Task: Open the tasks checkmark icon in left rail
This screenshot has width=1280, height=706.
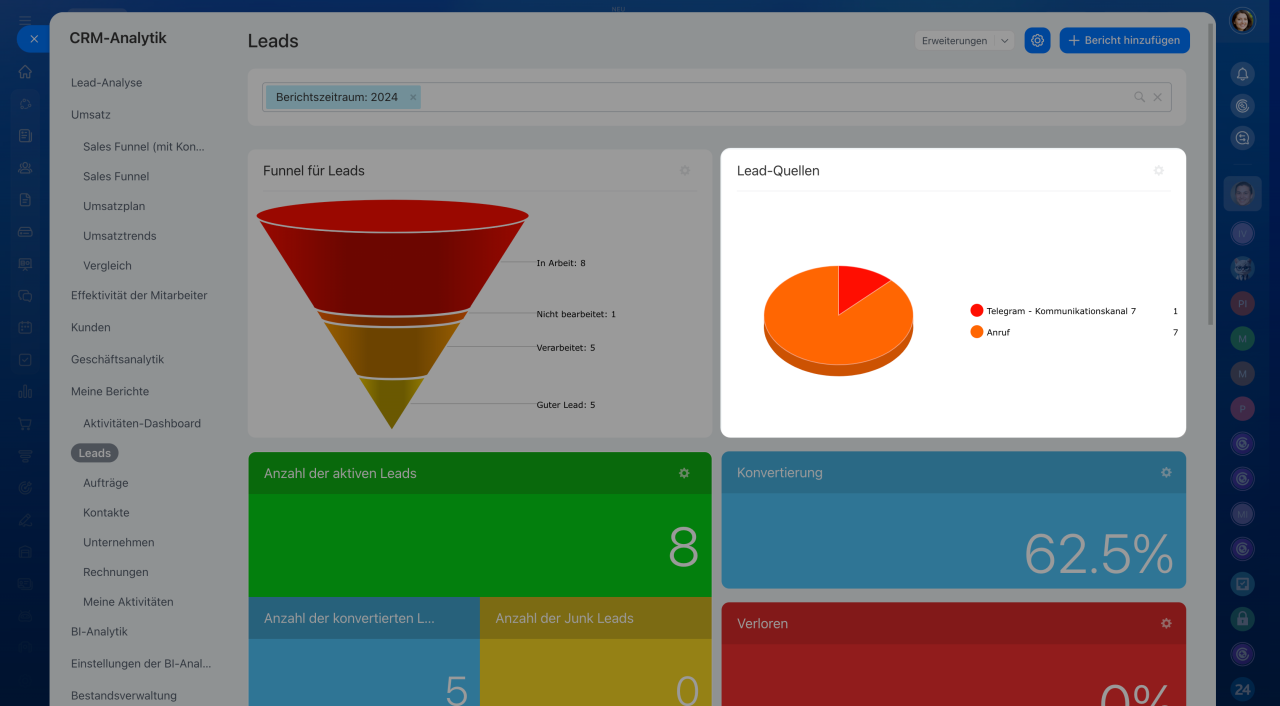Action: [x=25, y=359]
